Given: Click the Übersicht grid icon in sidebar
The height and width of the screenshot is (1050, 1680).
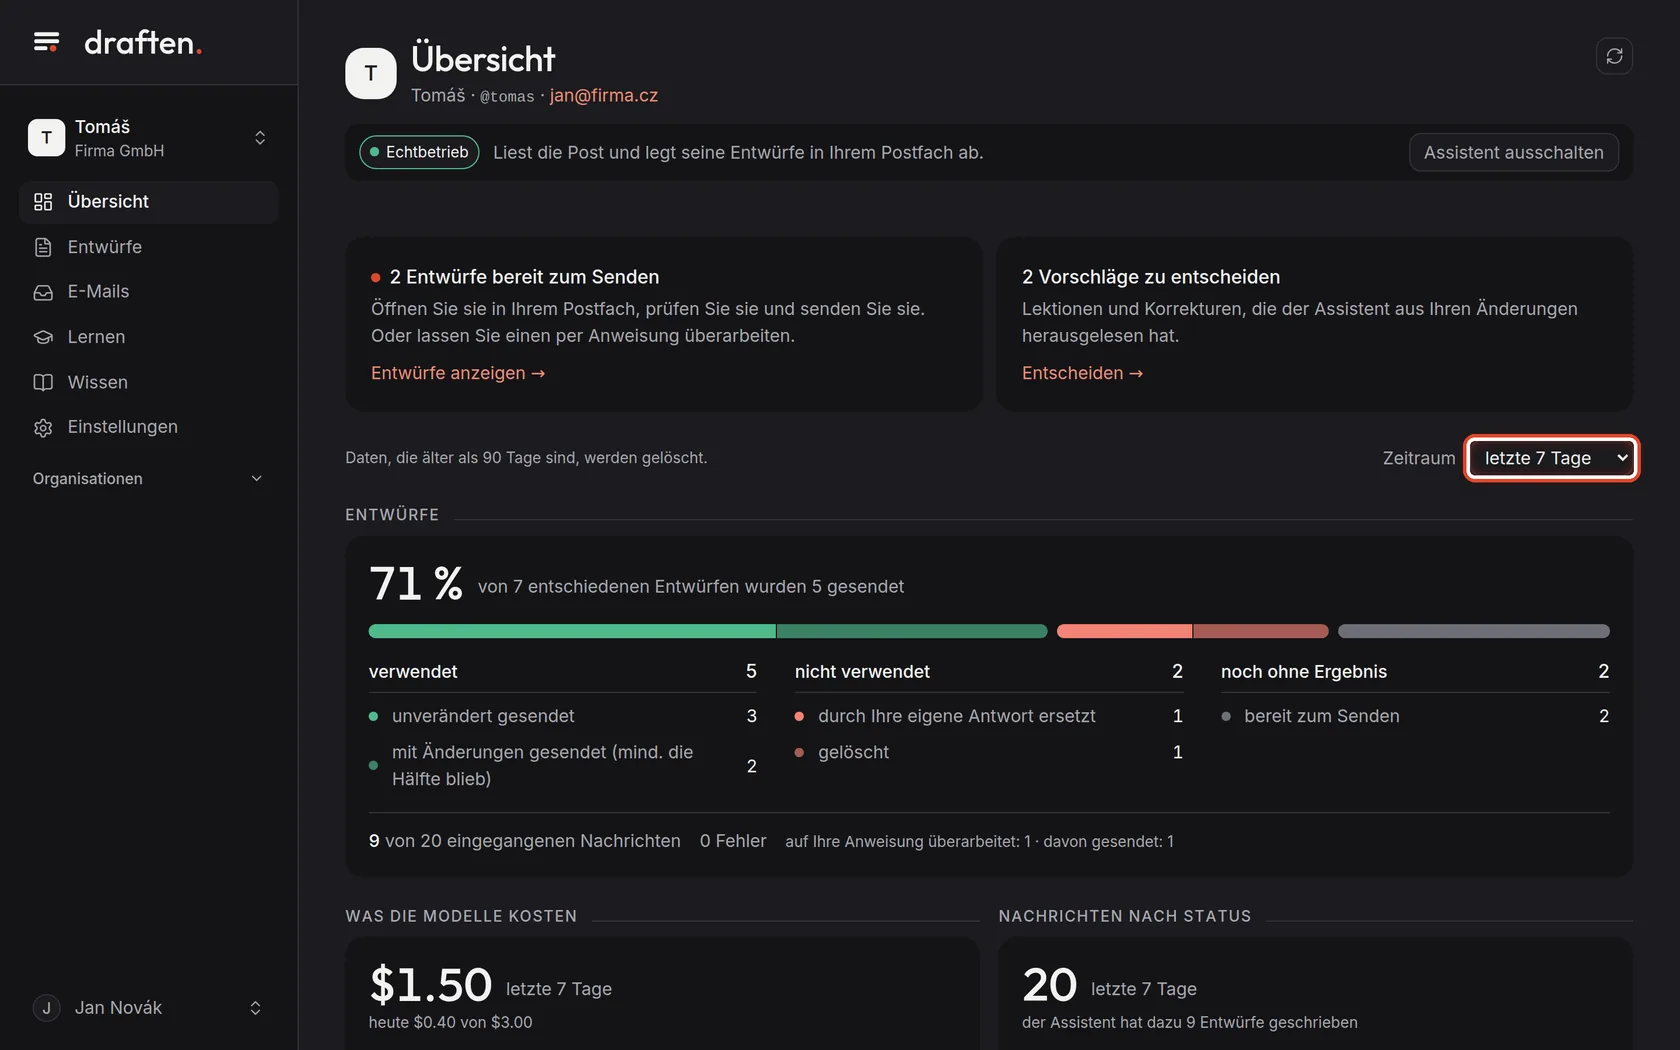Looking at the screenshot, I should tap(43, 202).
